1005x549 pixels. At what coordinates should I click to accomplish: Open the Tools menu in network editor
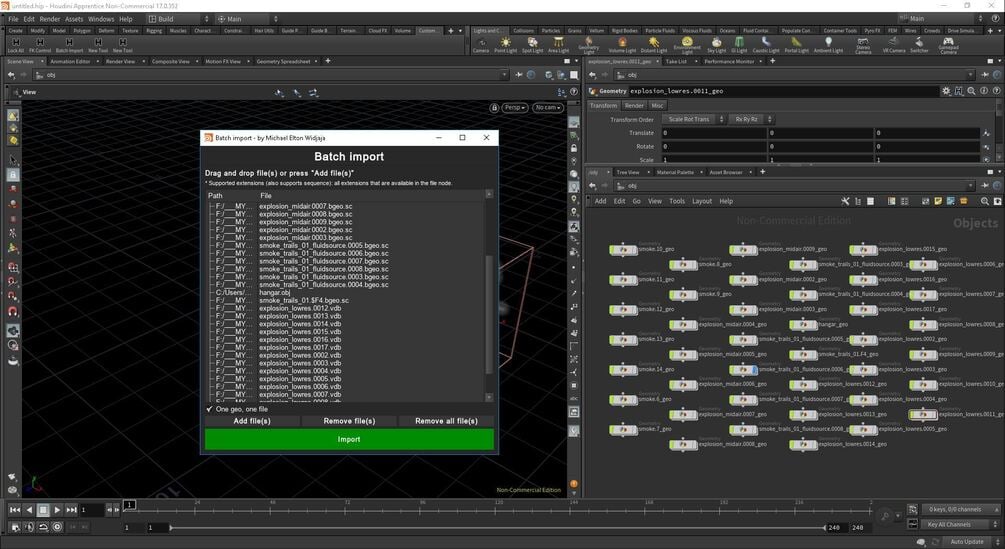coord(677,201)
